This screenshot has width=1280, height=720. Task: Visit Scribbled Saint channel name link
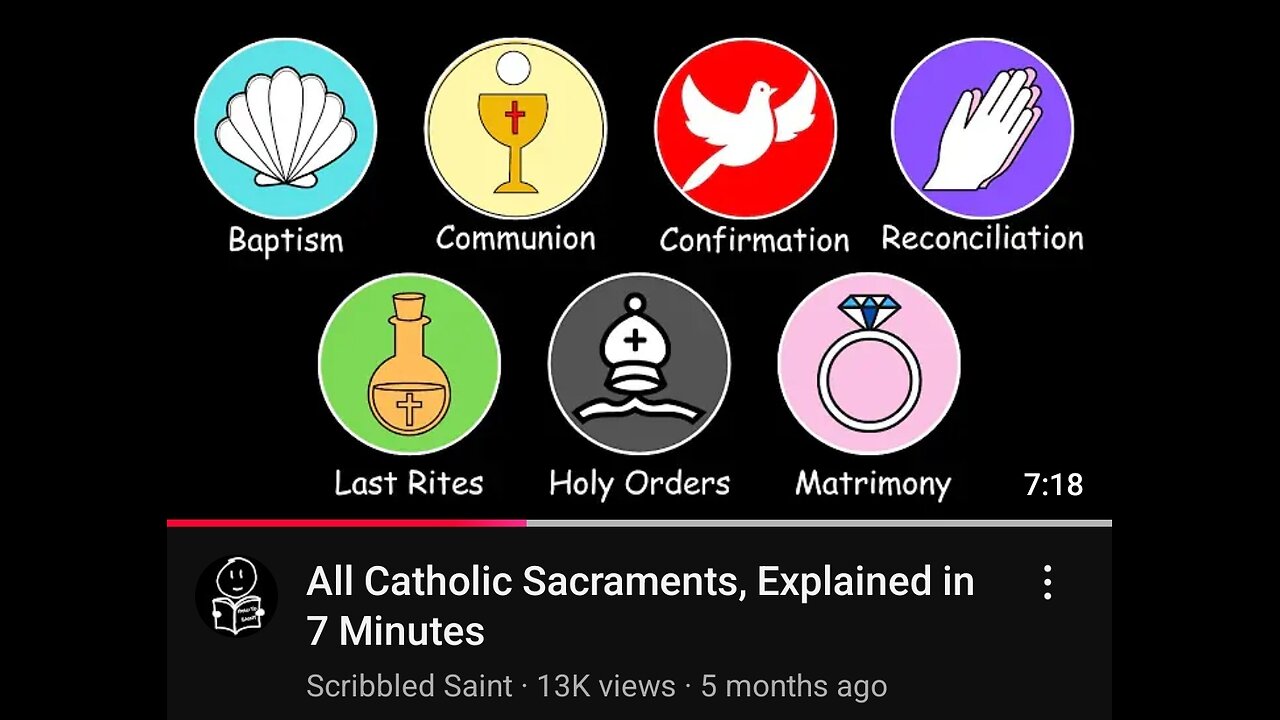[x=409, y=686]
